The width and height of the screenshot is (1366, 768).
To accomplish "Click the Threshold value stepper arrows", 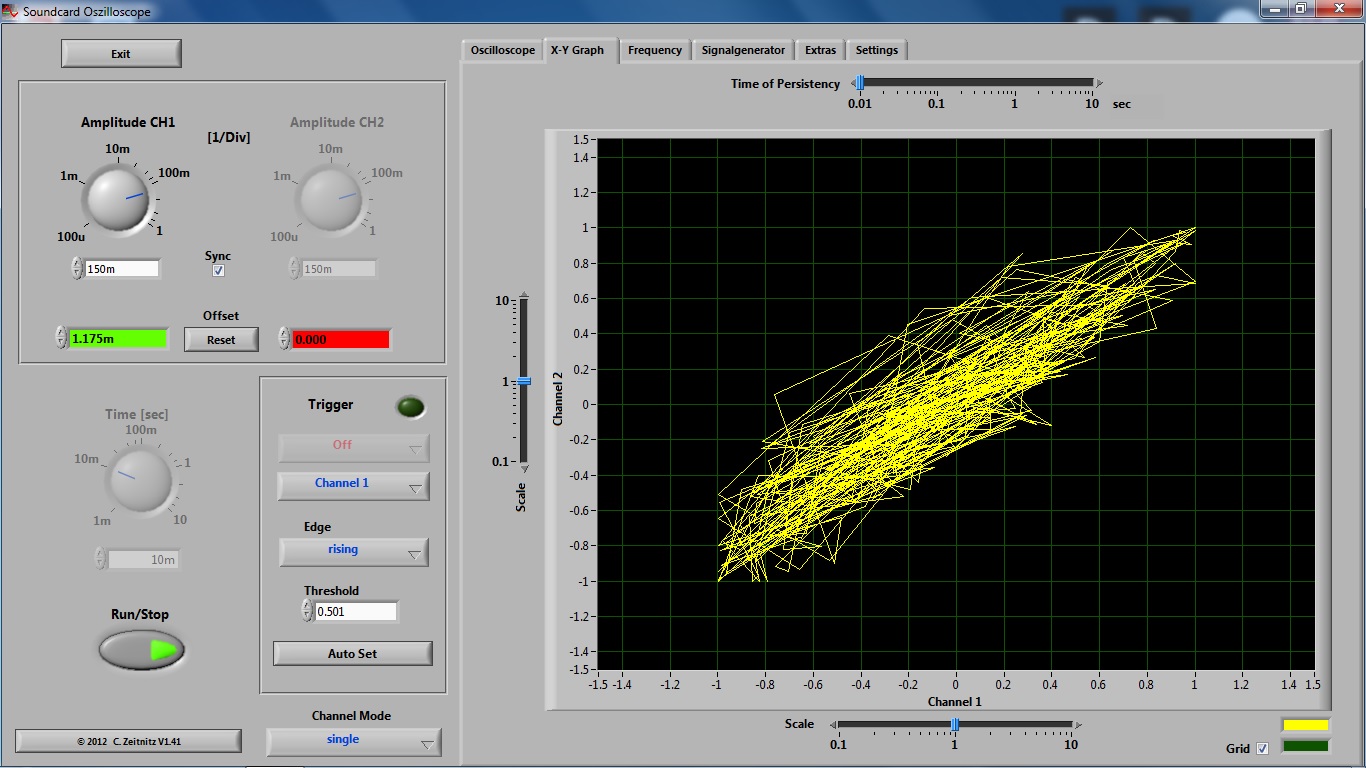I will click(x=307, y=611).
